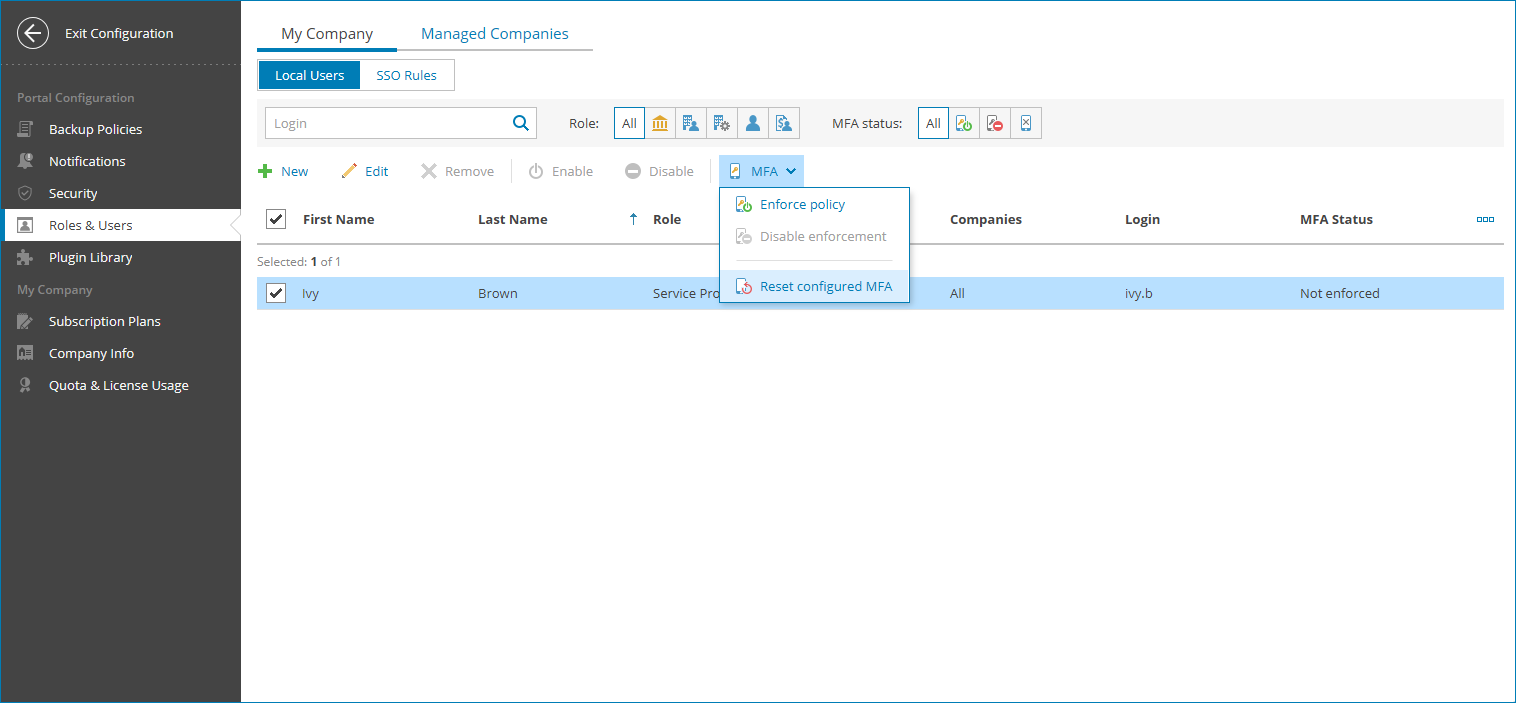Viewport: 1516px width, 703px height.
Task: Expand the MFA dropdown arrow
Action: (x=791, y=170)
